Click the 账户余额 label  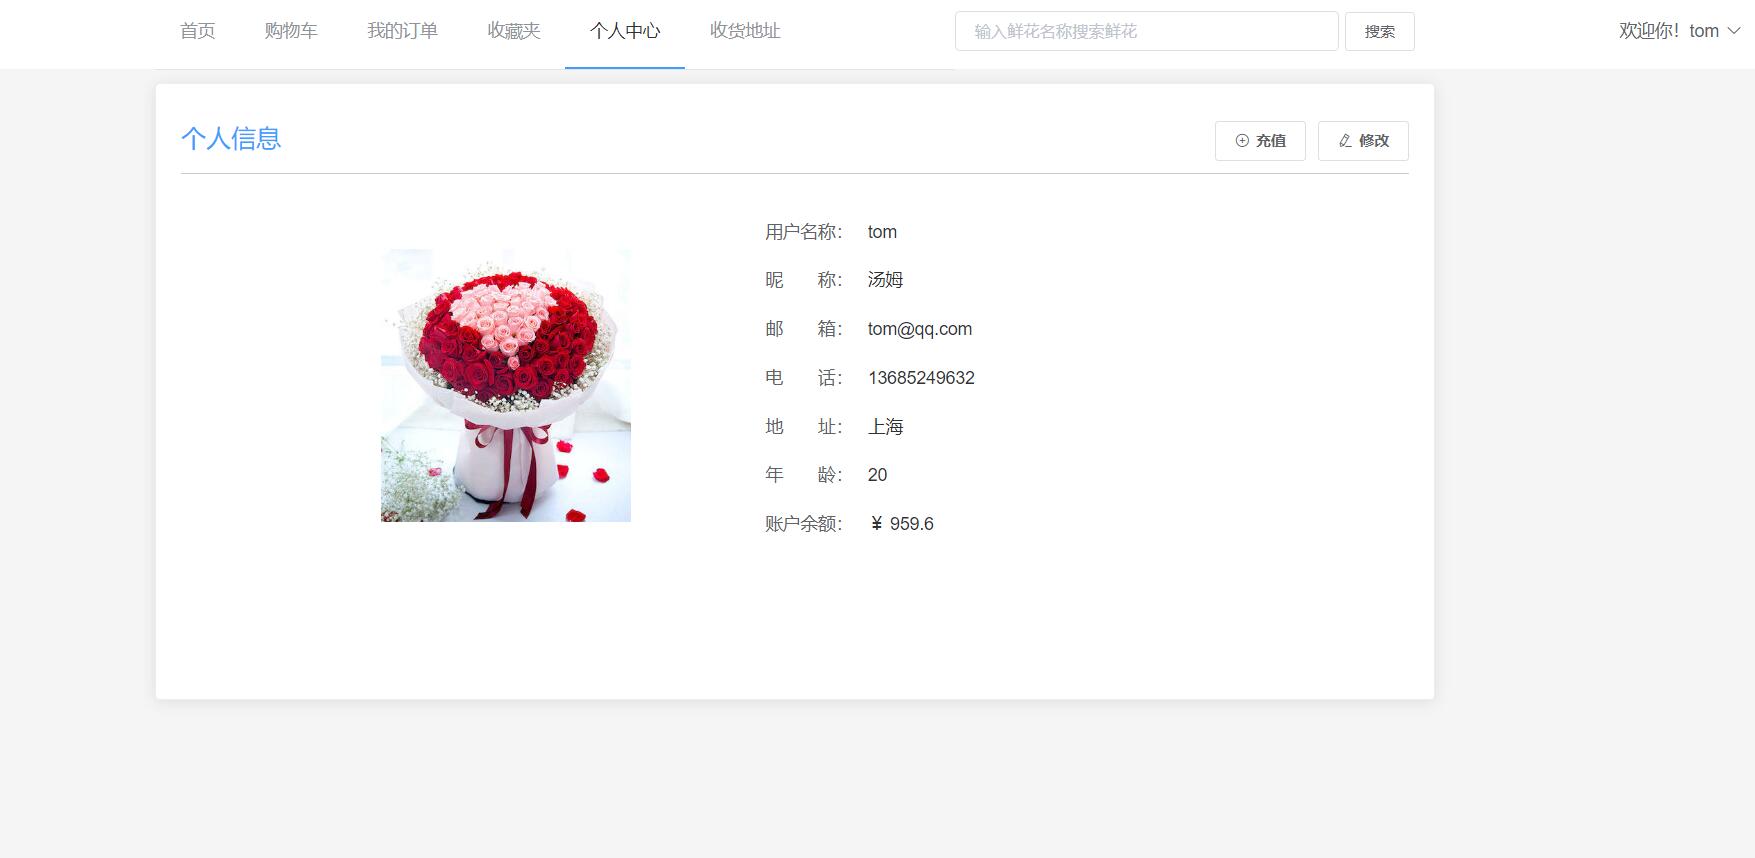804,524
